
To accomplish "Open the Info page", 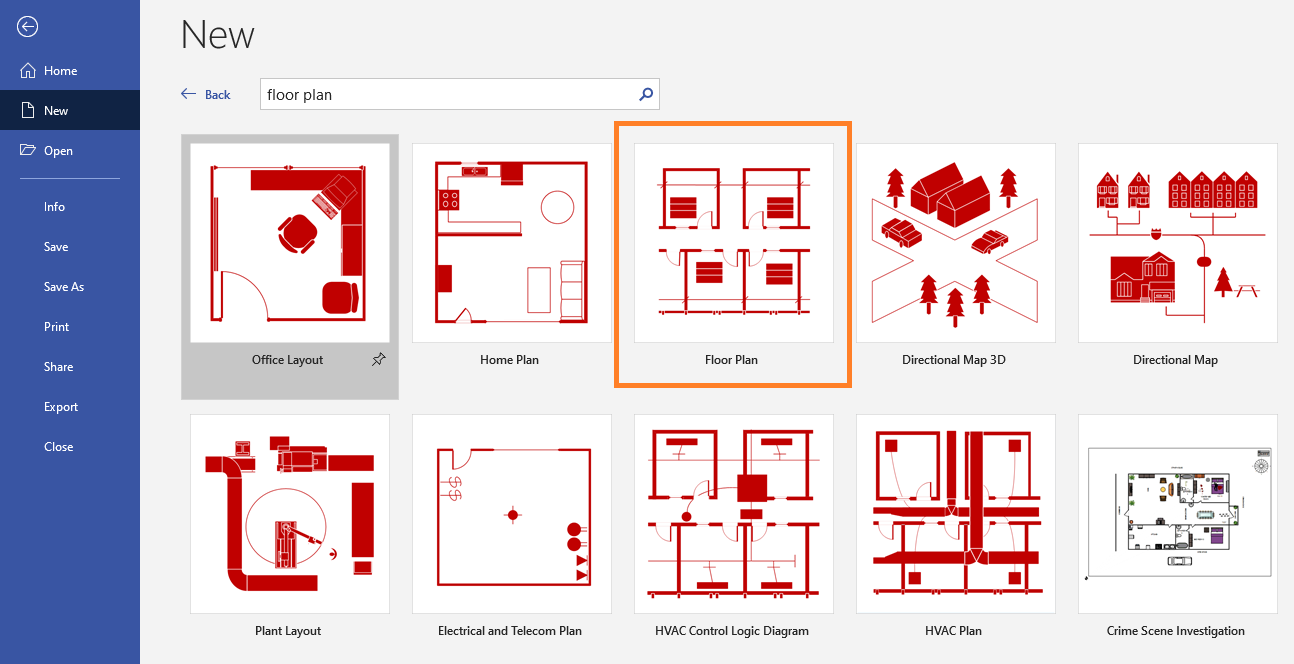I will [x=56, y=206].
